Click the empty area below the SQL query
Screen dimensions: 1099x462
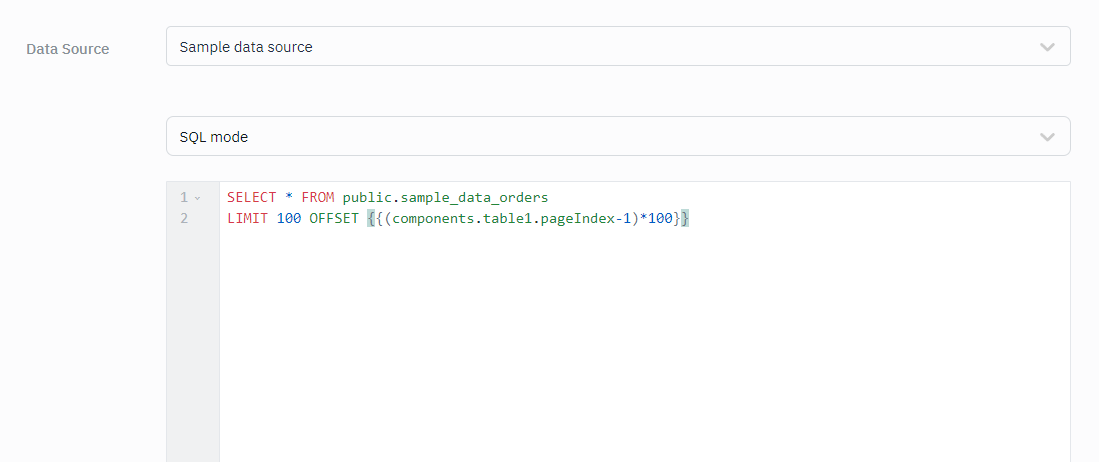(640, 350)
